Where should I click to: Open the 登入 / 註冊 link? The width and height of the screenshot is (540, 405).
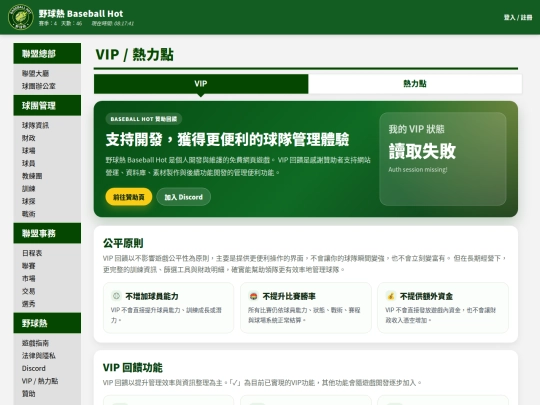coord(518,17)
